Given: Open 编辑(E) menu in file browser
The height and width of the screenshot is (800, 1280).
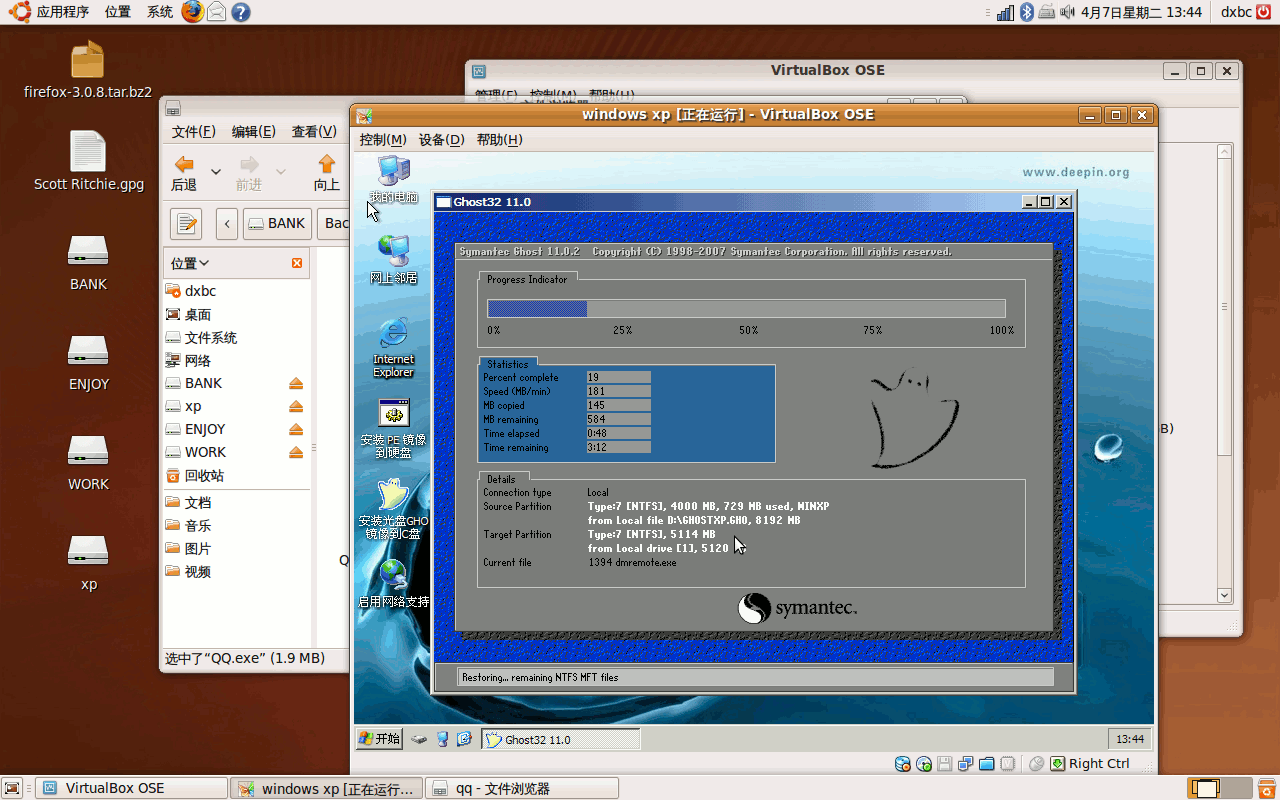Looking at the screenshot, I should [x=254, y=132].
